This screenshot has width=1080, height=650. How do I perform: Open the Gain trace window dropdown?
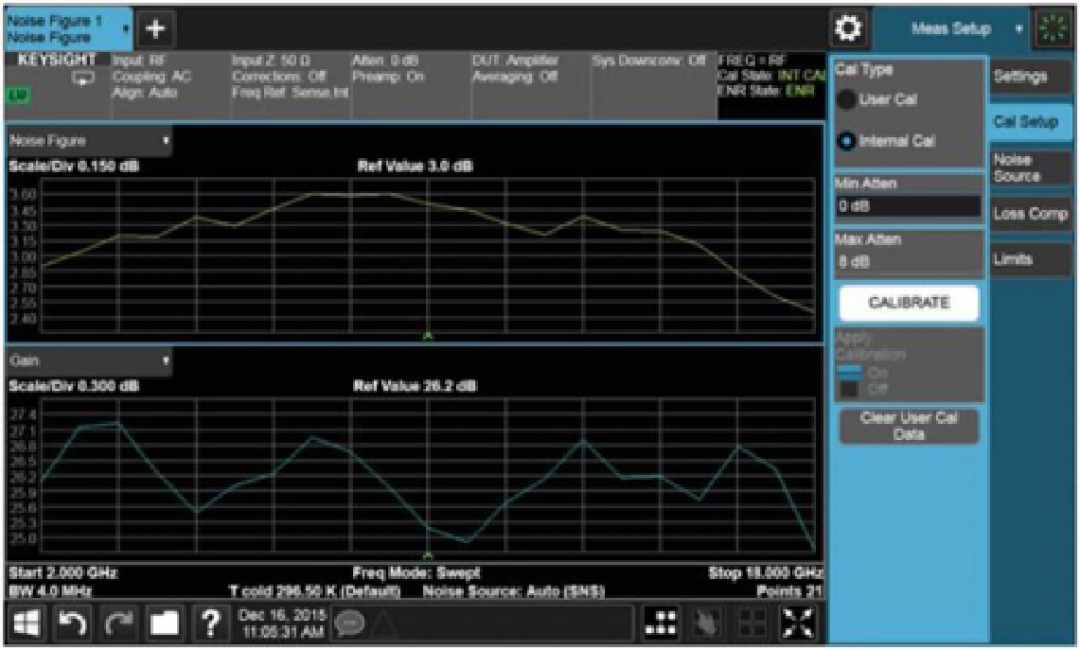click(89, 361)
